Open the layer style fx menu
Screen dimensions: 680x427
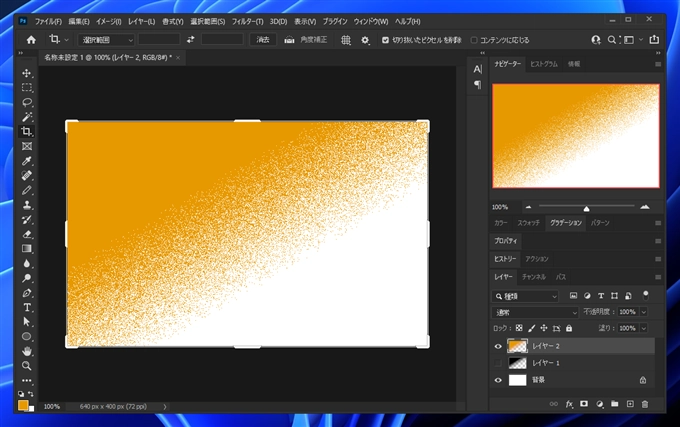pos(569,404)
